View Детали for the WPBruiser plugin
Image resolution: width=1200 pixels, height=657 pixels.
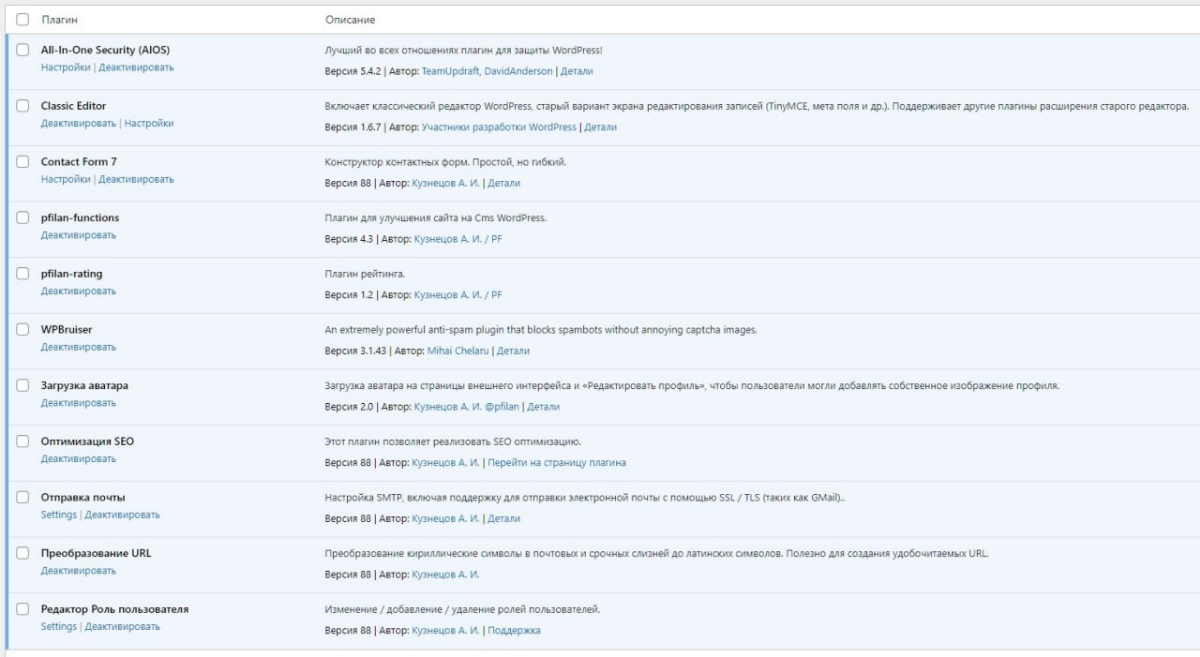513,351
